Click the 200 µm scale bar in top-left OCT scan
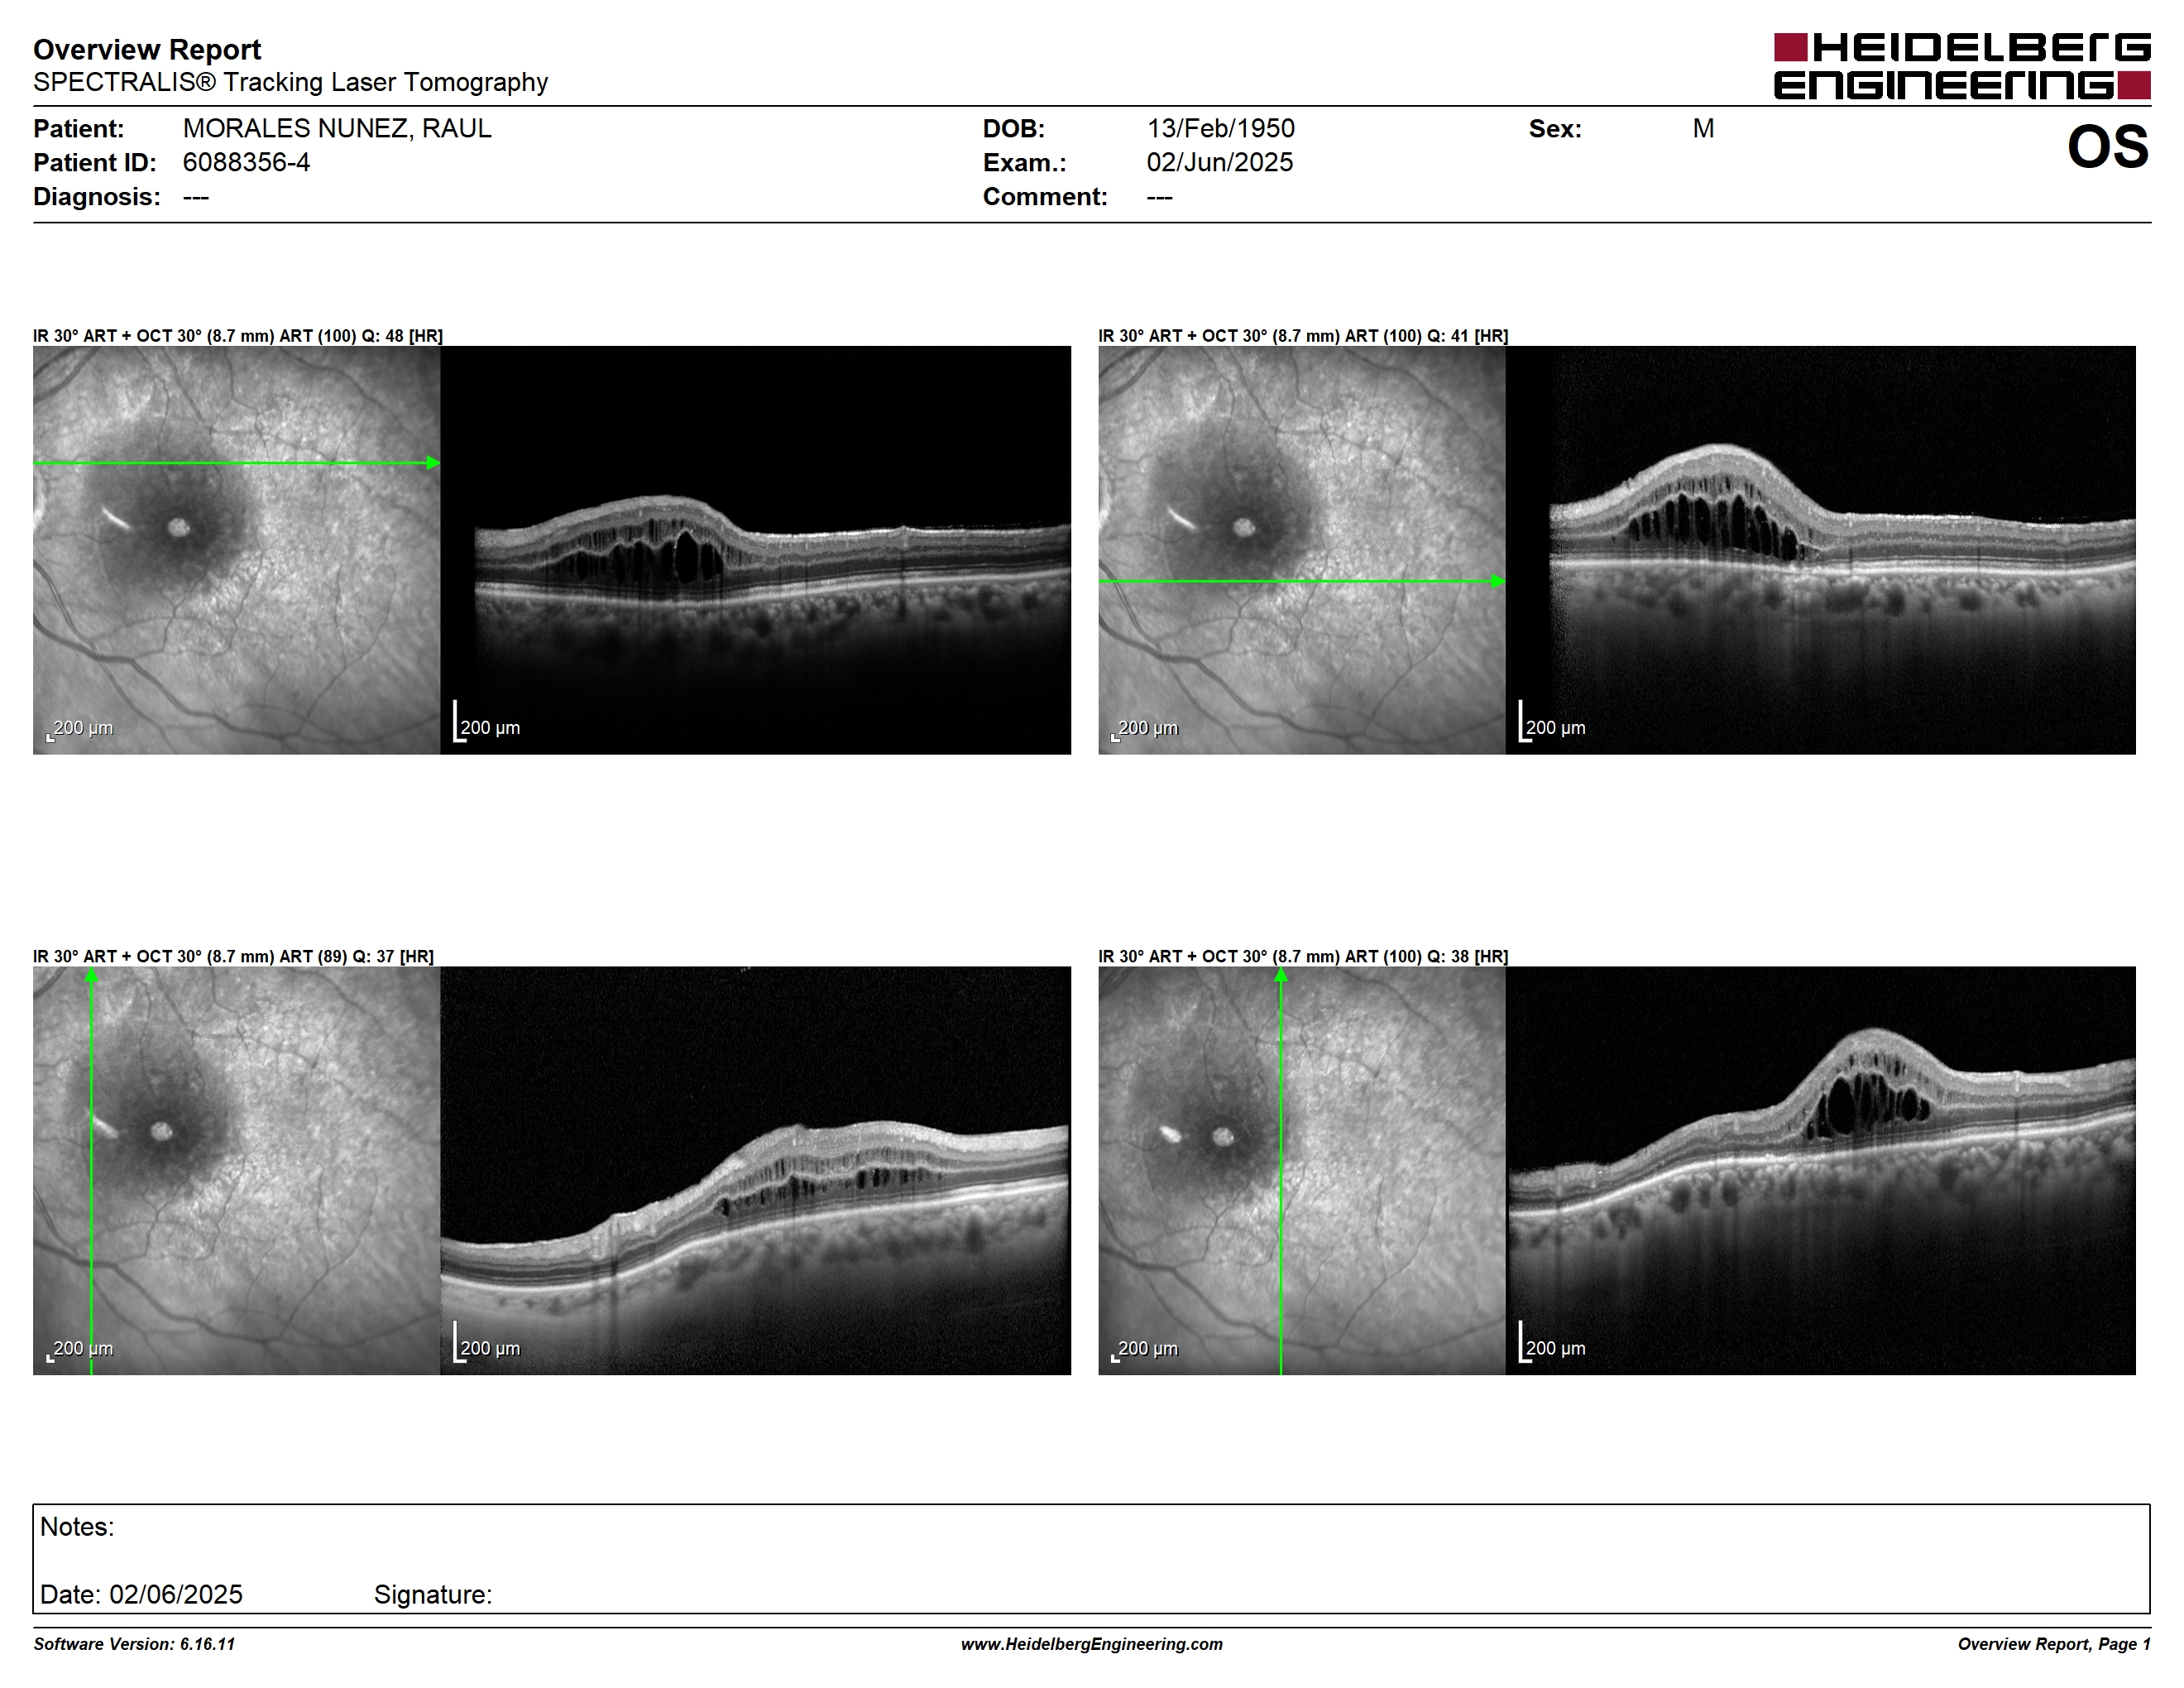Screen dimensions: 2184x1688 pos(487,722)
